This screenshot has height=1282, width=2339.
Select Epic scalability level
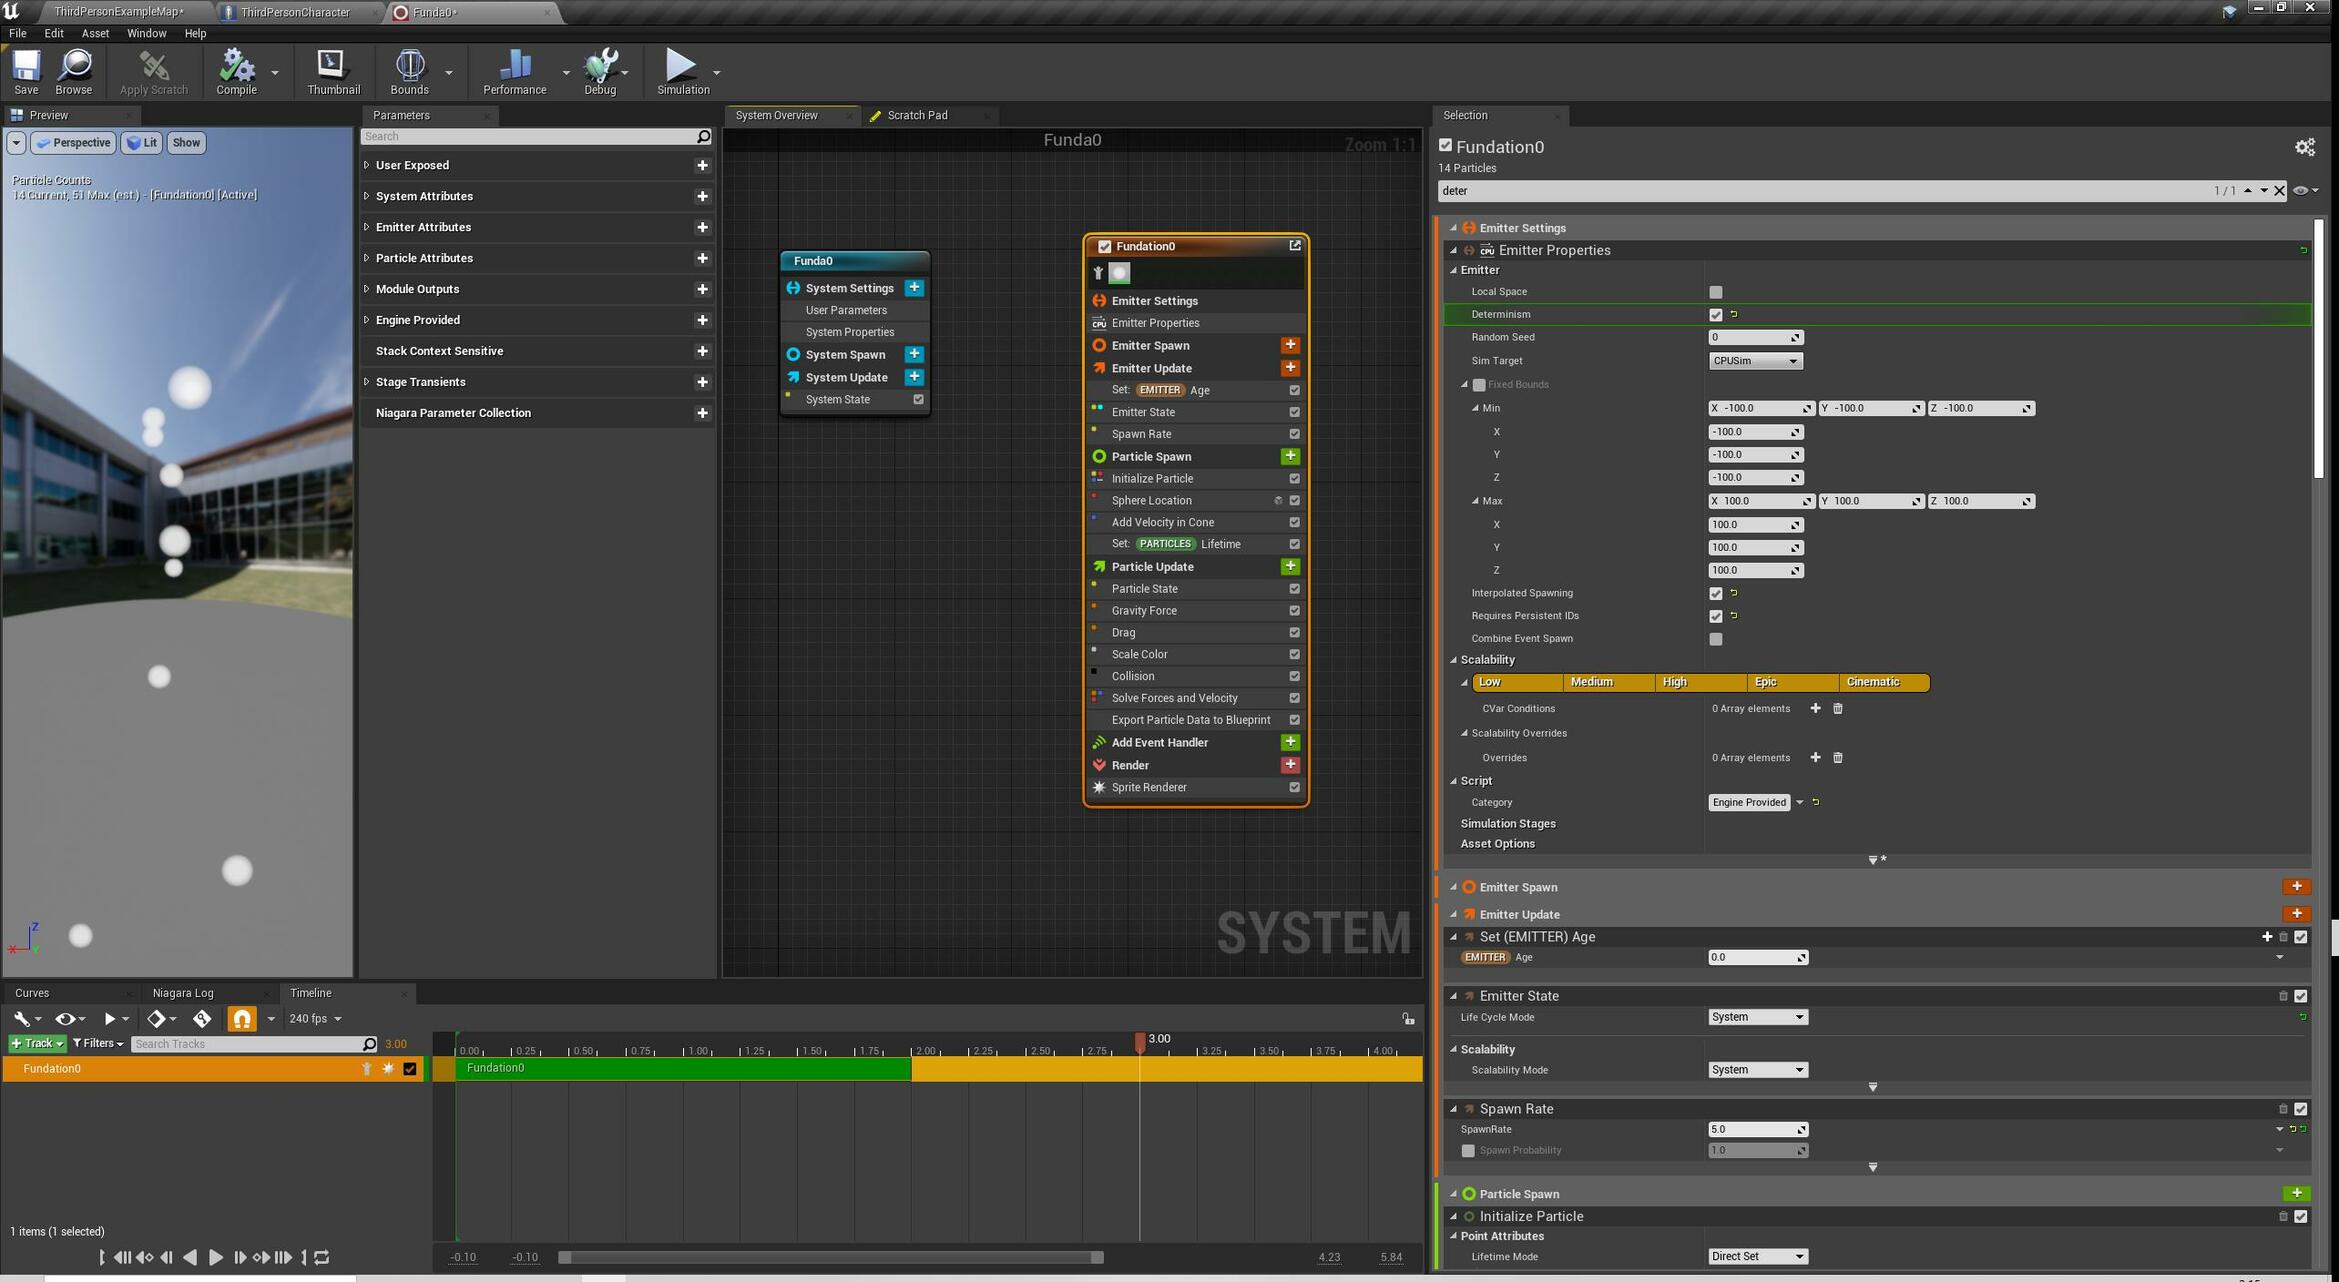coord(1792,682)
